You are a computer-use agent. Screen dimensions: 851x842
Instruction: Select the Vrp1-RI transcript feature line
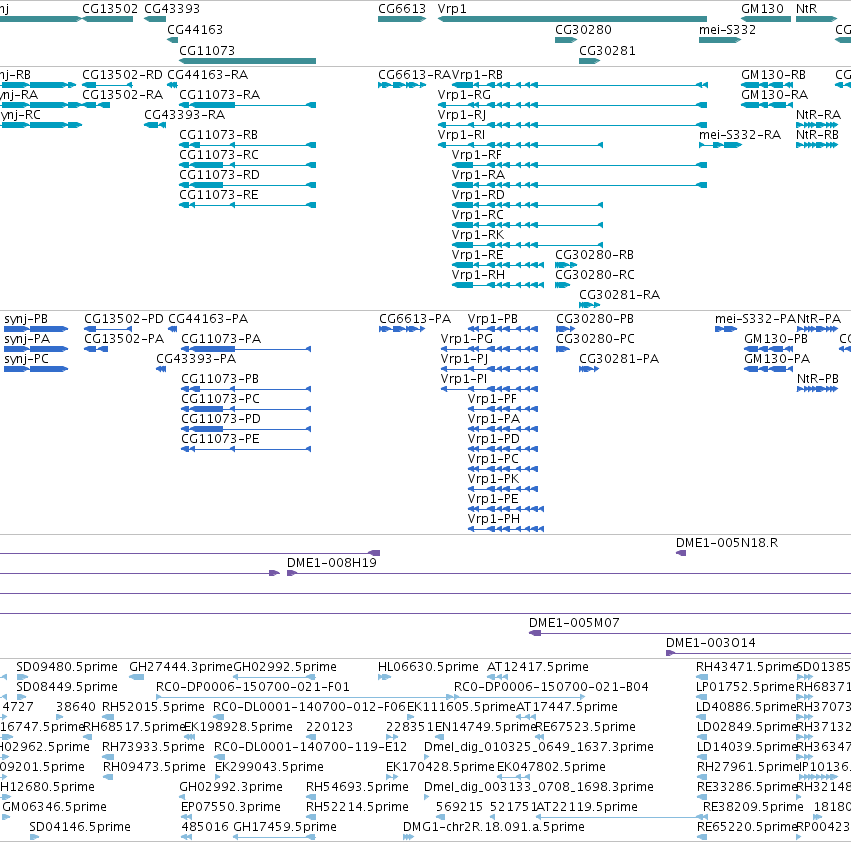(x=520, y=145)
